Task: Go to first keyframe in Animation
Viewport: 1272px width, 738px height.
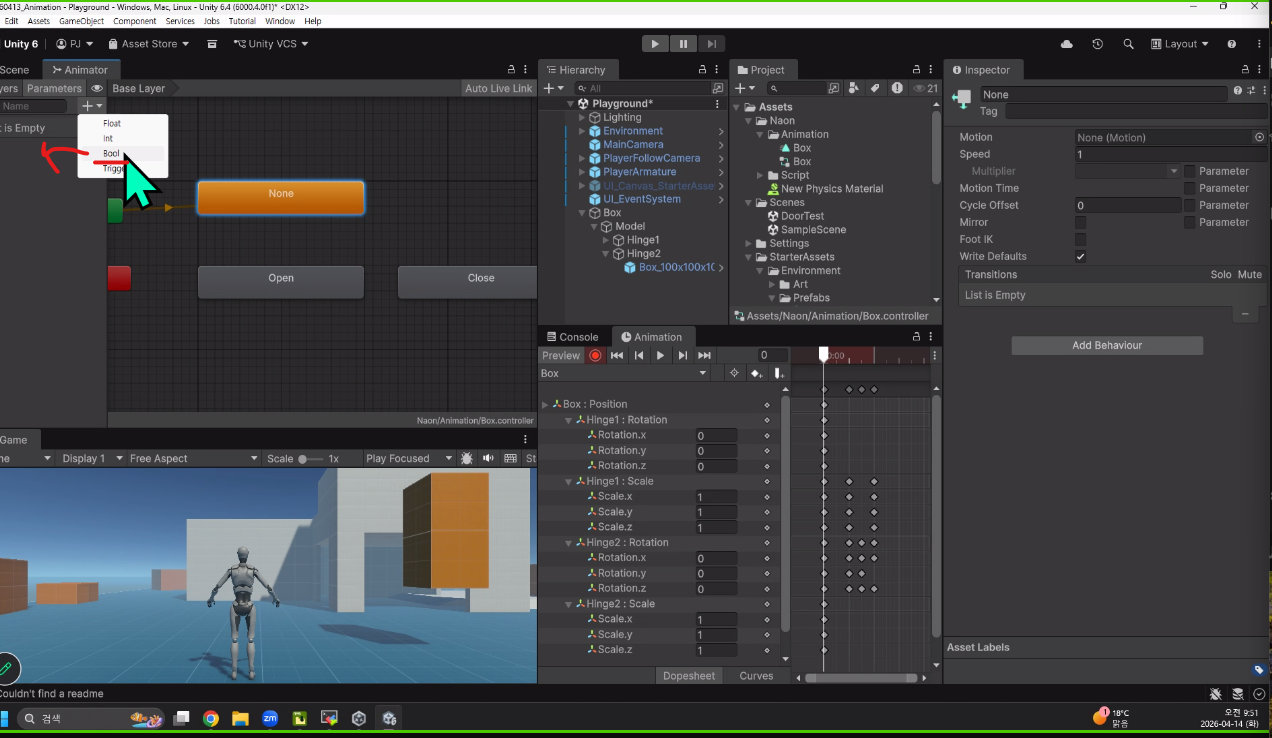Action: click(x=617, y=355)
